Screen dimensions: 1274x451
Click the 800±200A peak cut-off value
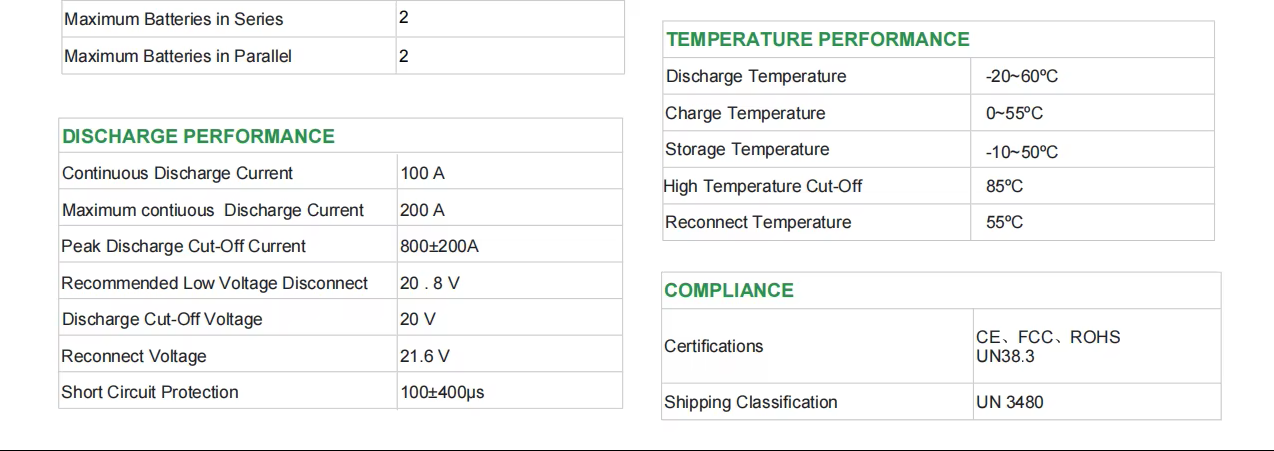coord(439,246)
